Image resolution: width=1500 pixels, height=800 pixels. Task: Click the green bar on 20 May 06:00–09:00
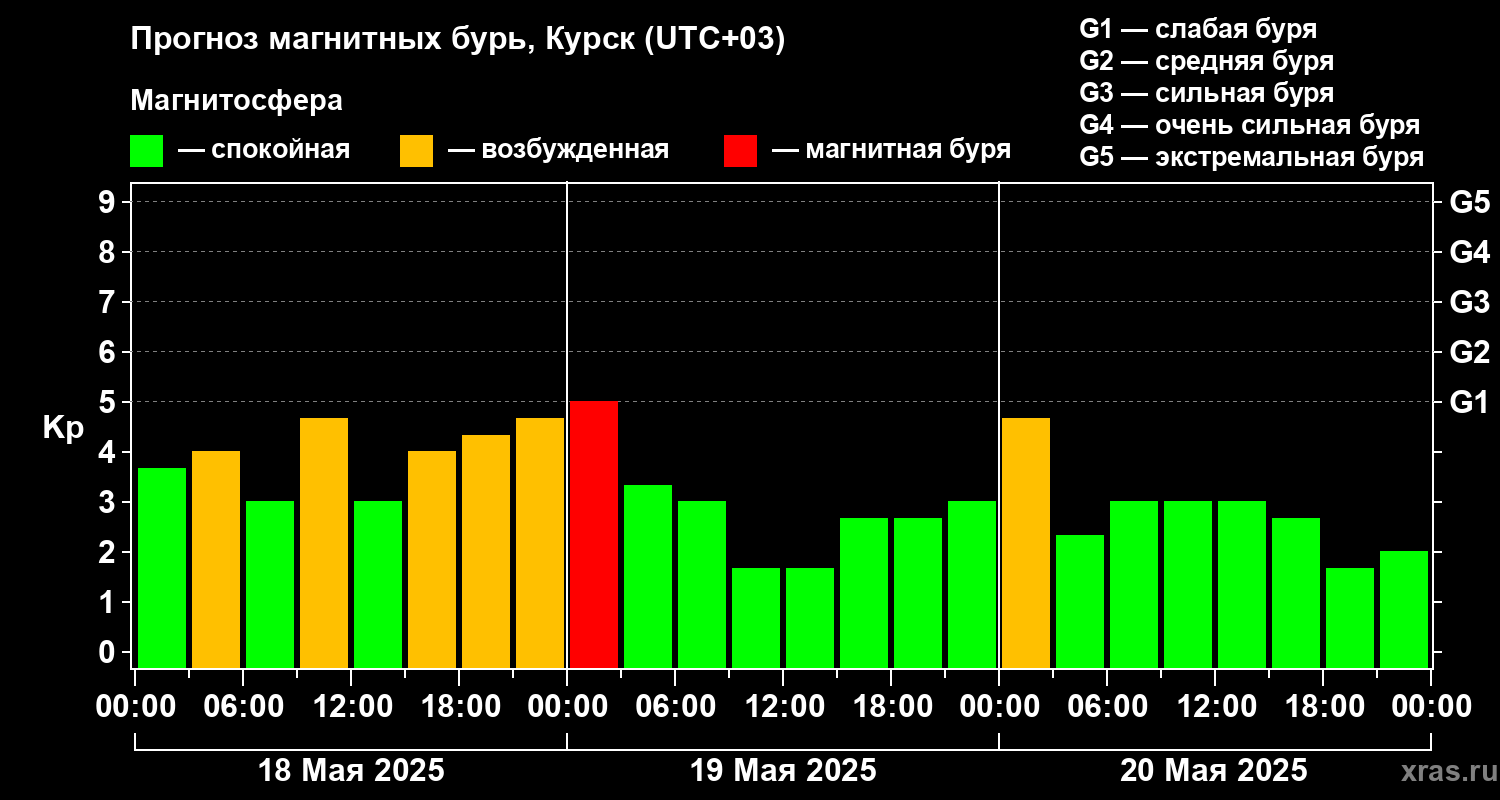(1134, 585)
